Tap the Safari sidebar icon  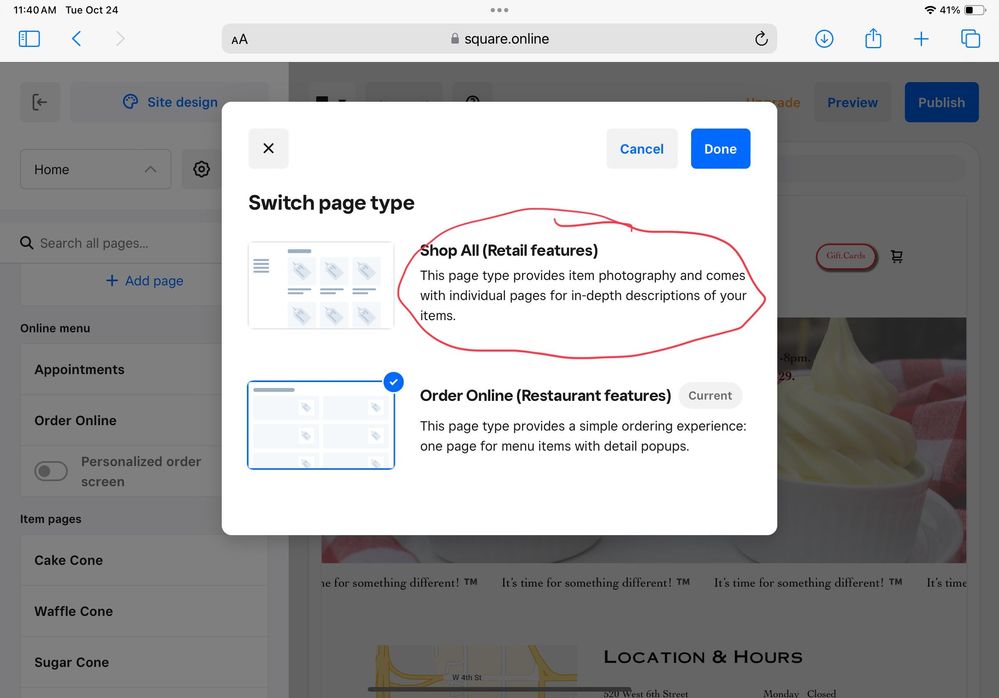point(29,39)
